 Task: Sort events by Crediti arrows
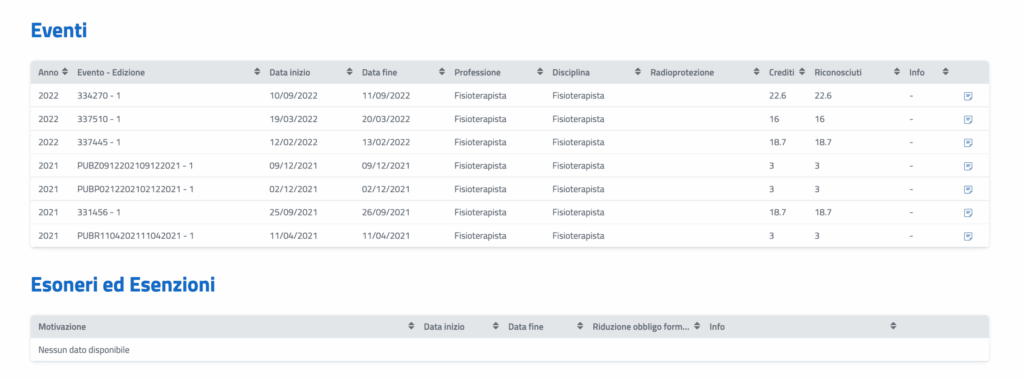click(x=802, y=72)
